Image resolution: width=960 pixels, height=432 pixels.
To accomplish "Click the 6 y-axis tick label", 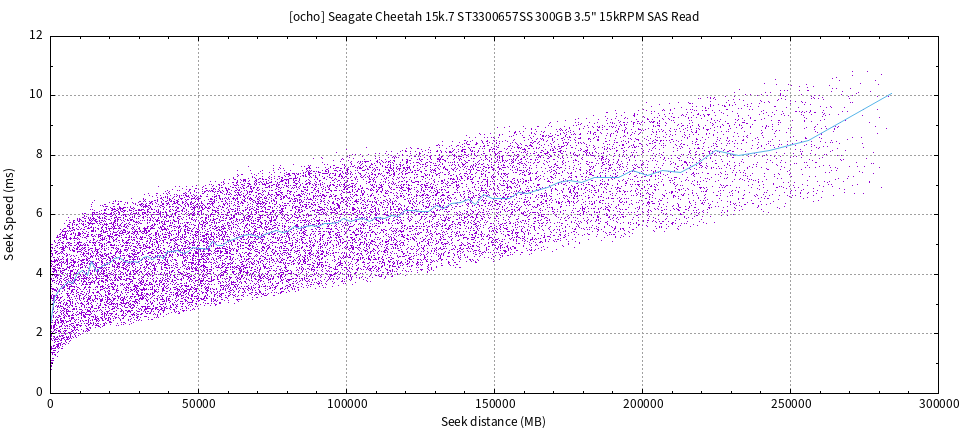I will [x=39, y=214].
